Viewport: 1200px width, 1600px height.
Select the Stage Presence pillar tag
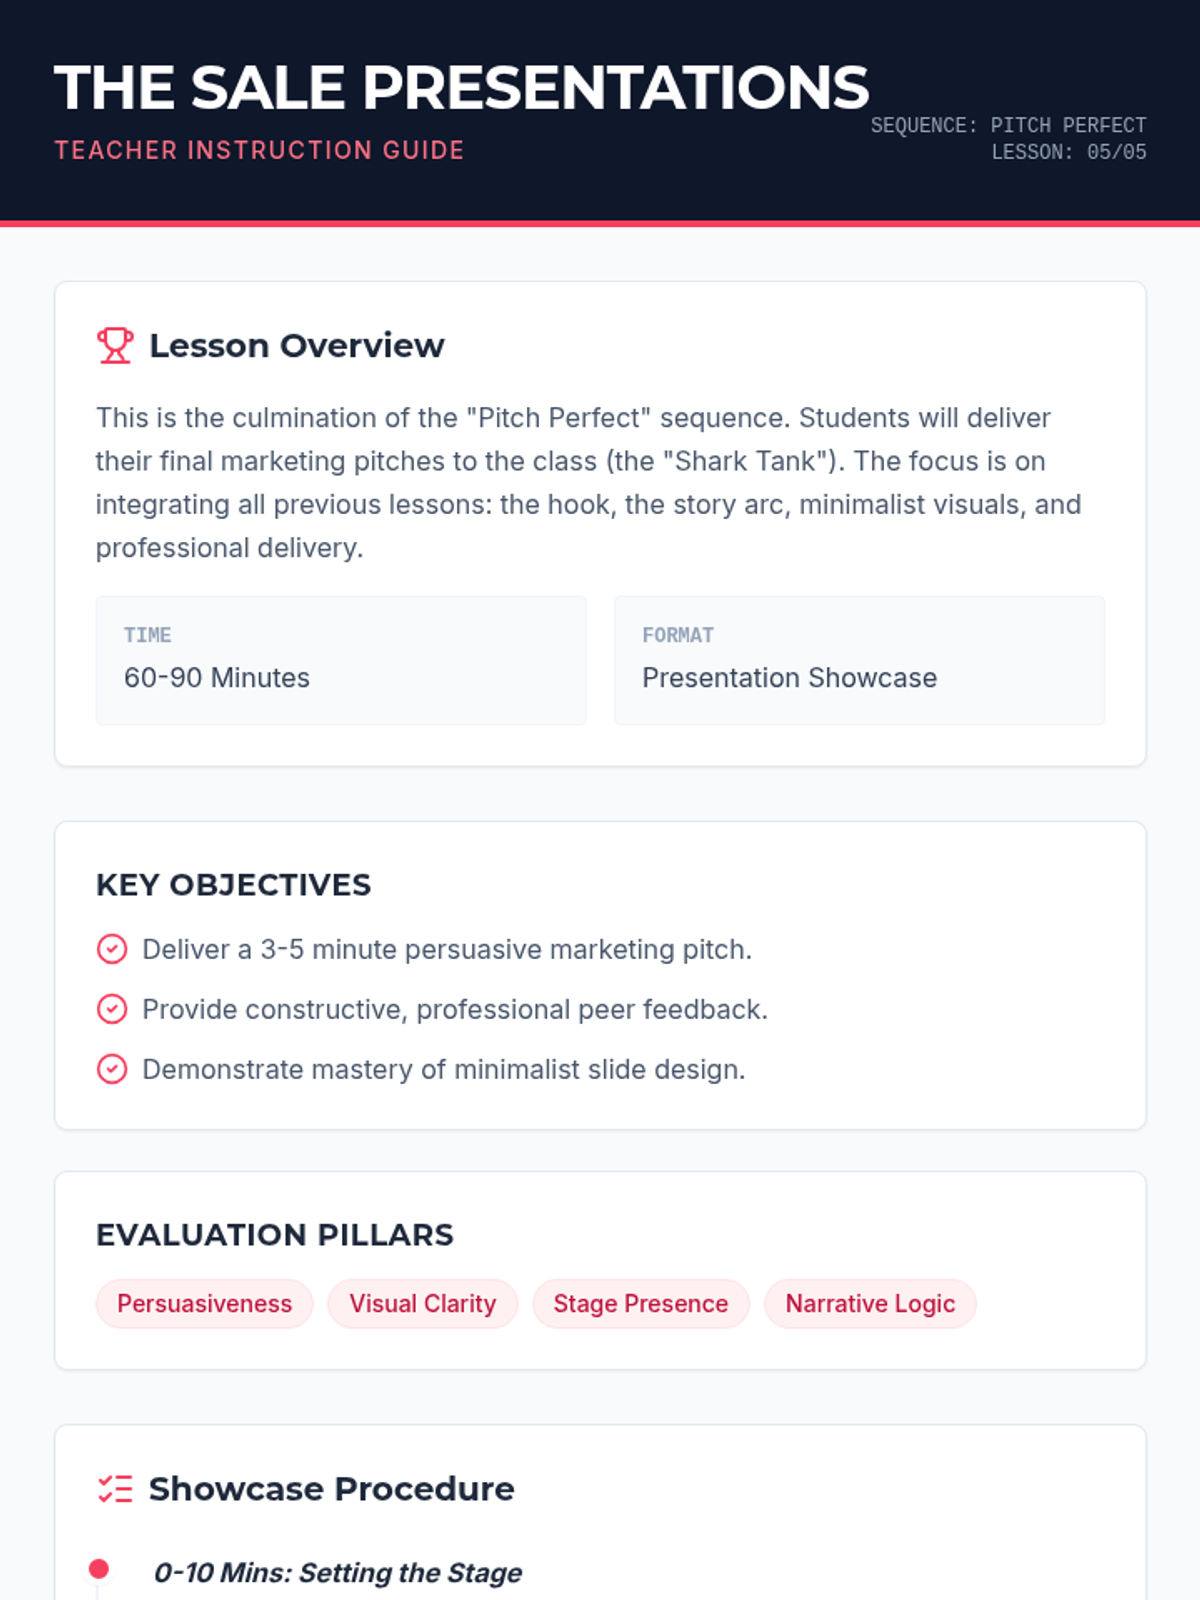(x=640, y=1304)
